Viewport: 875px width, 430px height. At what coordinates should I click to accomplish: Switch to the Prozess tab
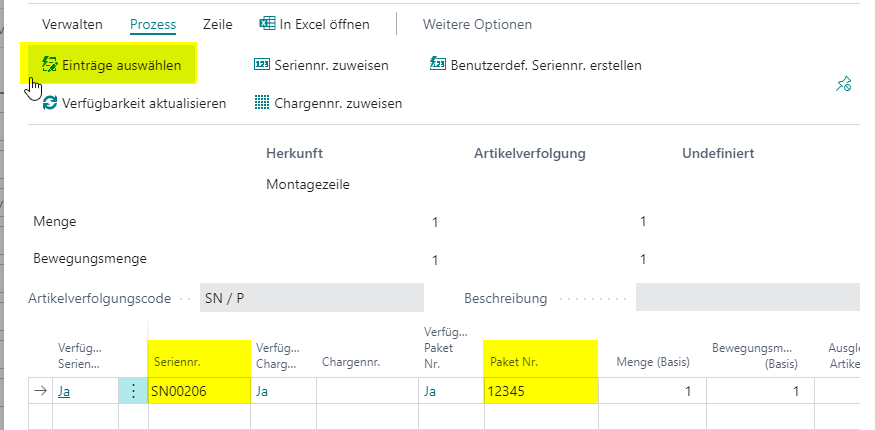pyautogui.click(x=153, y=25)
